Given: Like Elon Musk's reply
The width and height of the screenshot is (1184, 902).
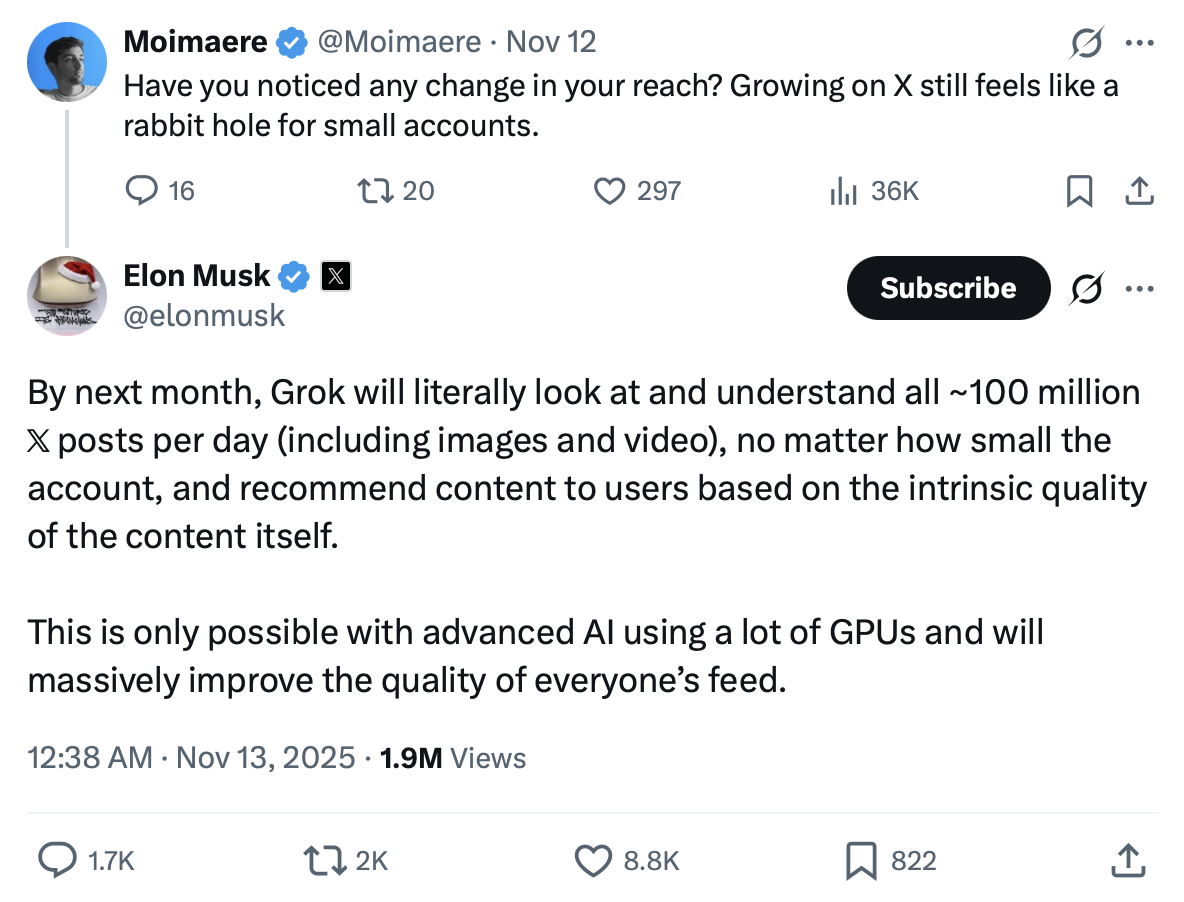Looking at the screenshot, I should 595,860.
